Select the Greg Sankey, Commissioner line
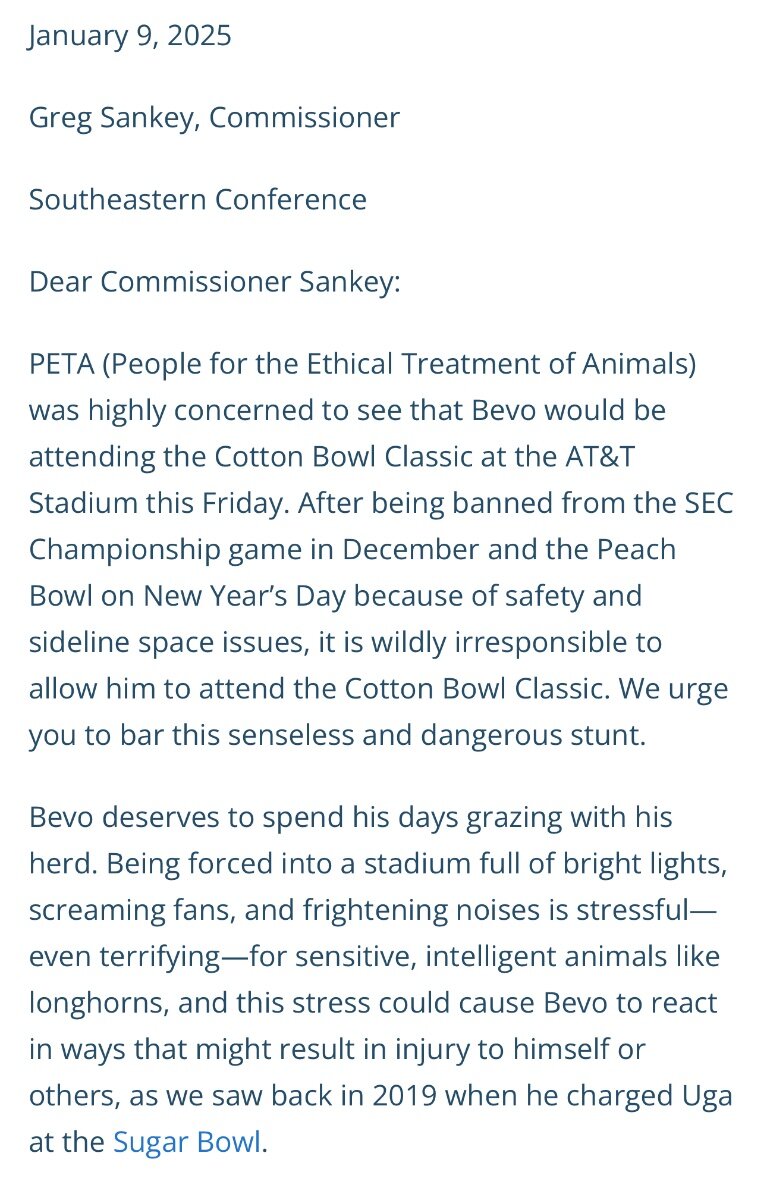767x1200 pixels. [214, 118]
